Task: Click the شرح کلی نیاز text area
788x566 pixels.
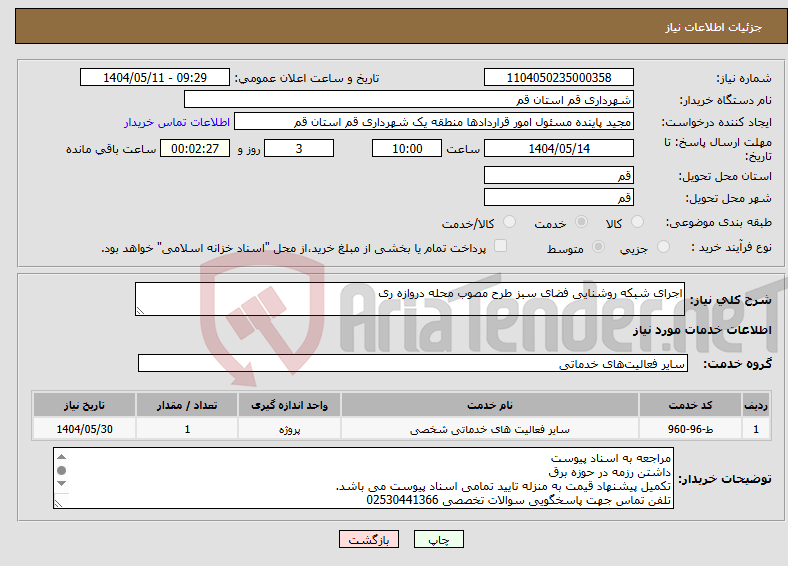Action: point(410,299)
